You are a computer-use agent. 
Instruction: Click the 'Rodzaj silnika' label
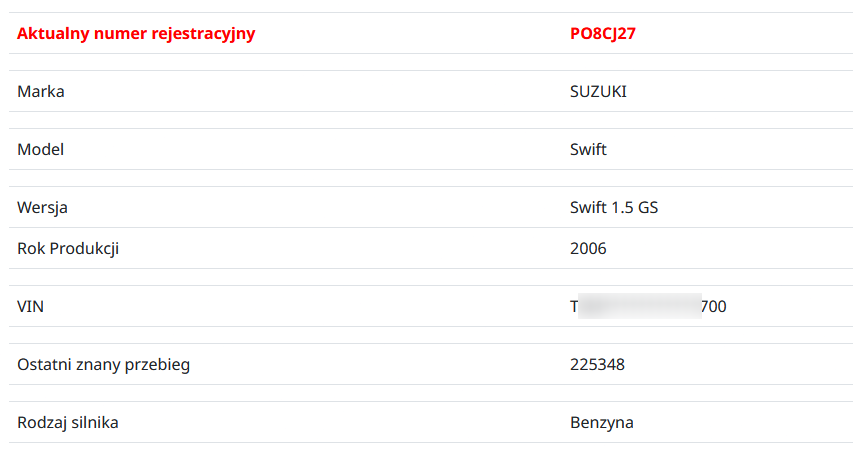pyautogui.click(x=68, y=422)
